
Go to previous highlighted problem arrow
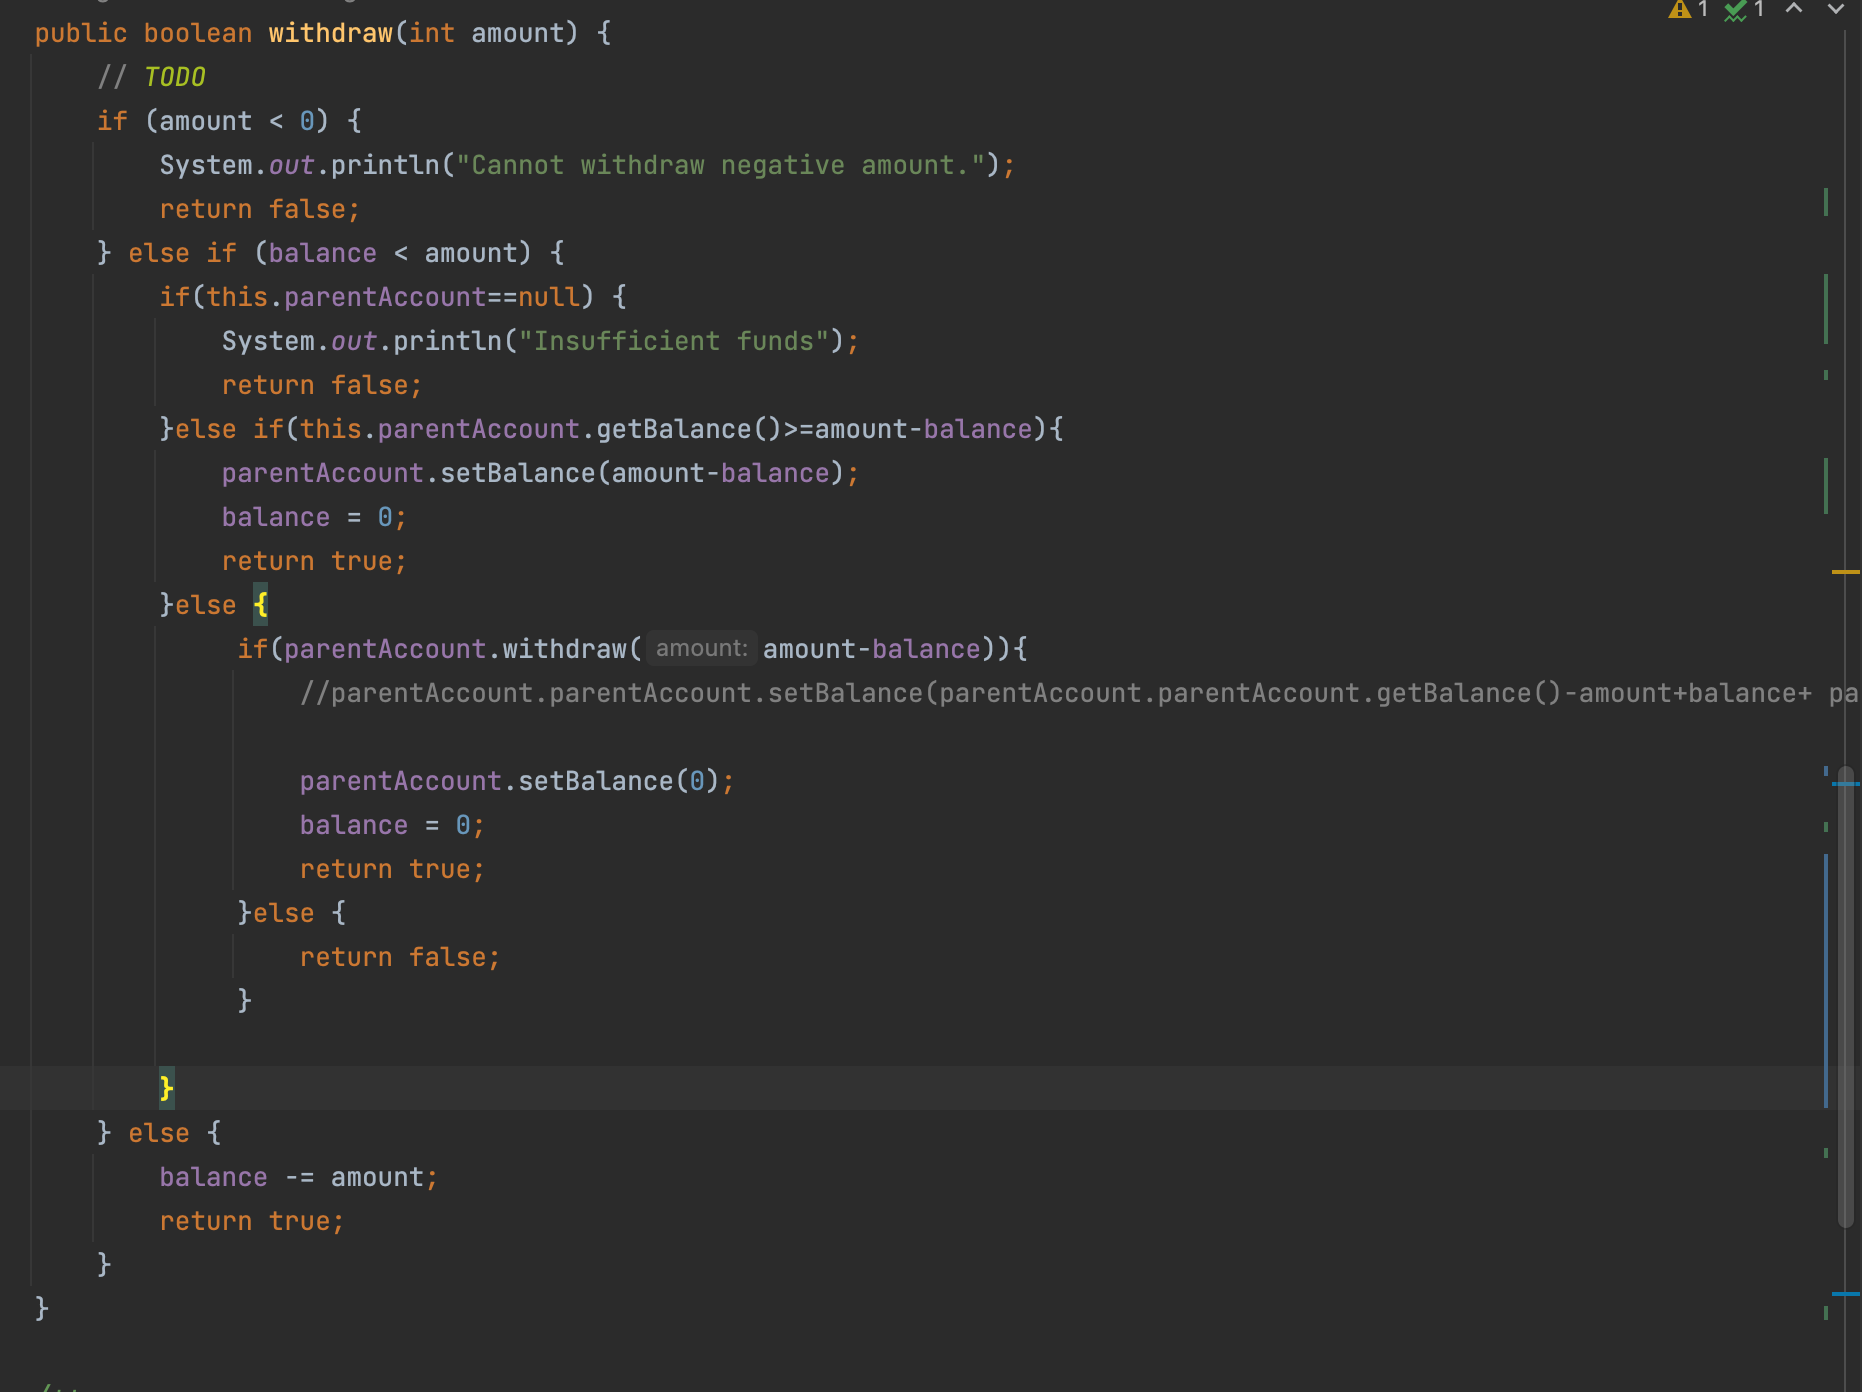click(x=1794, y=9)
